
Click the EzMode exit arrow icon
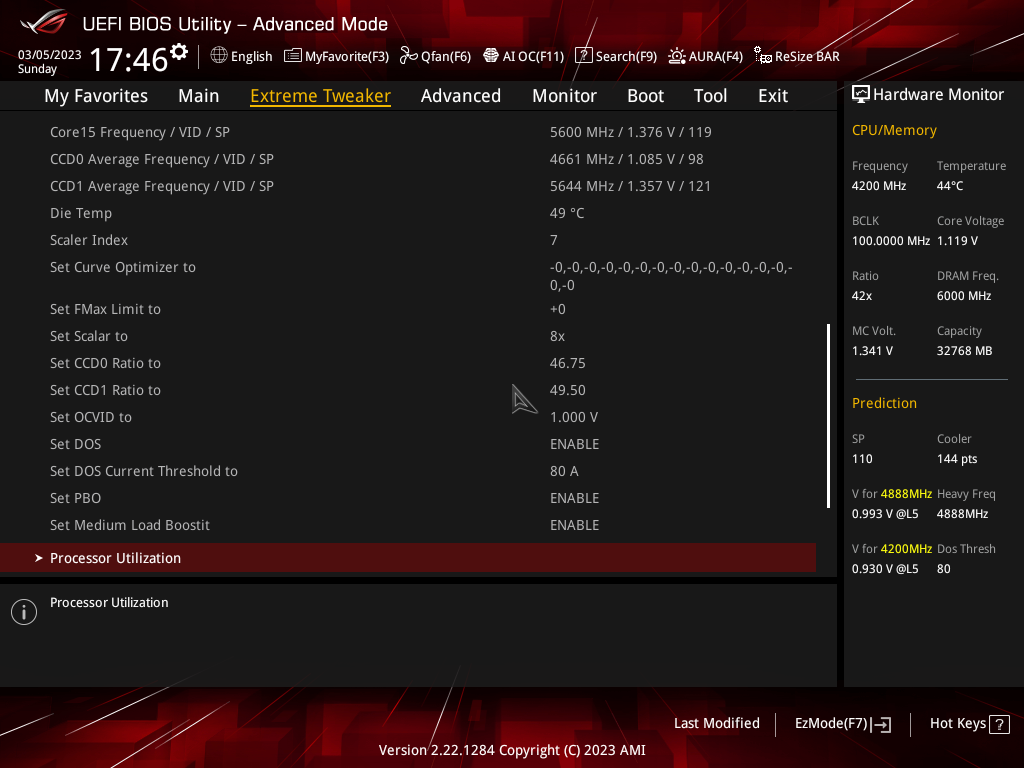(x=881, y=724)
